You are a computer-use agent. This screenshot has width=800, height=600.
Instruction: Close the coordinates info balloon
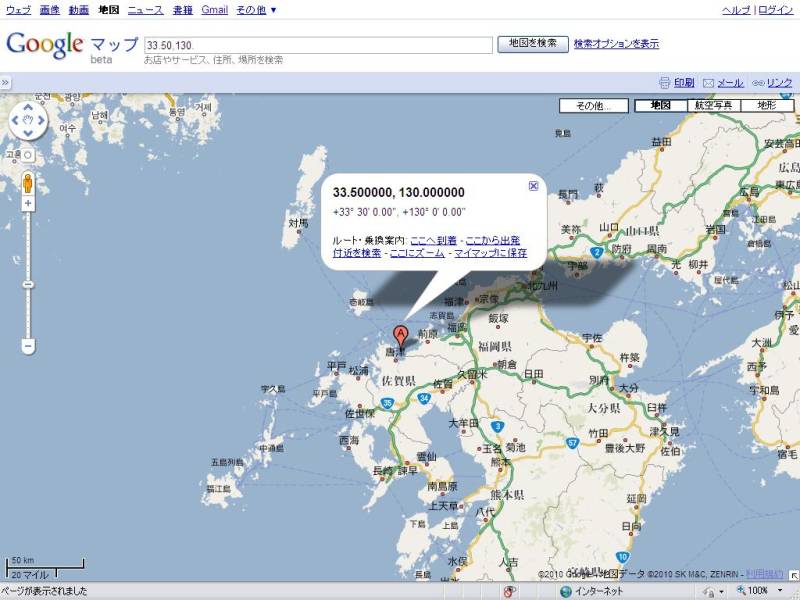click(x=533, y=185)
